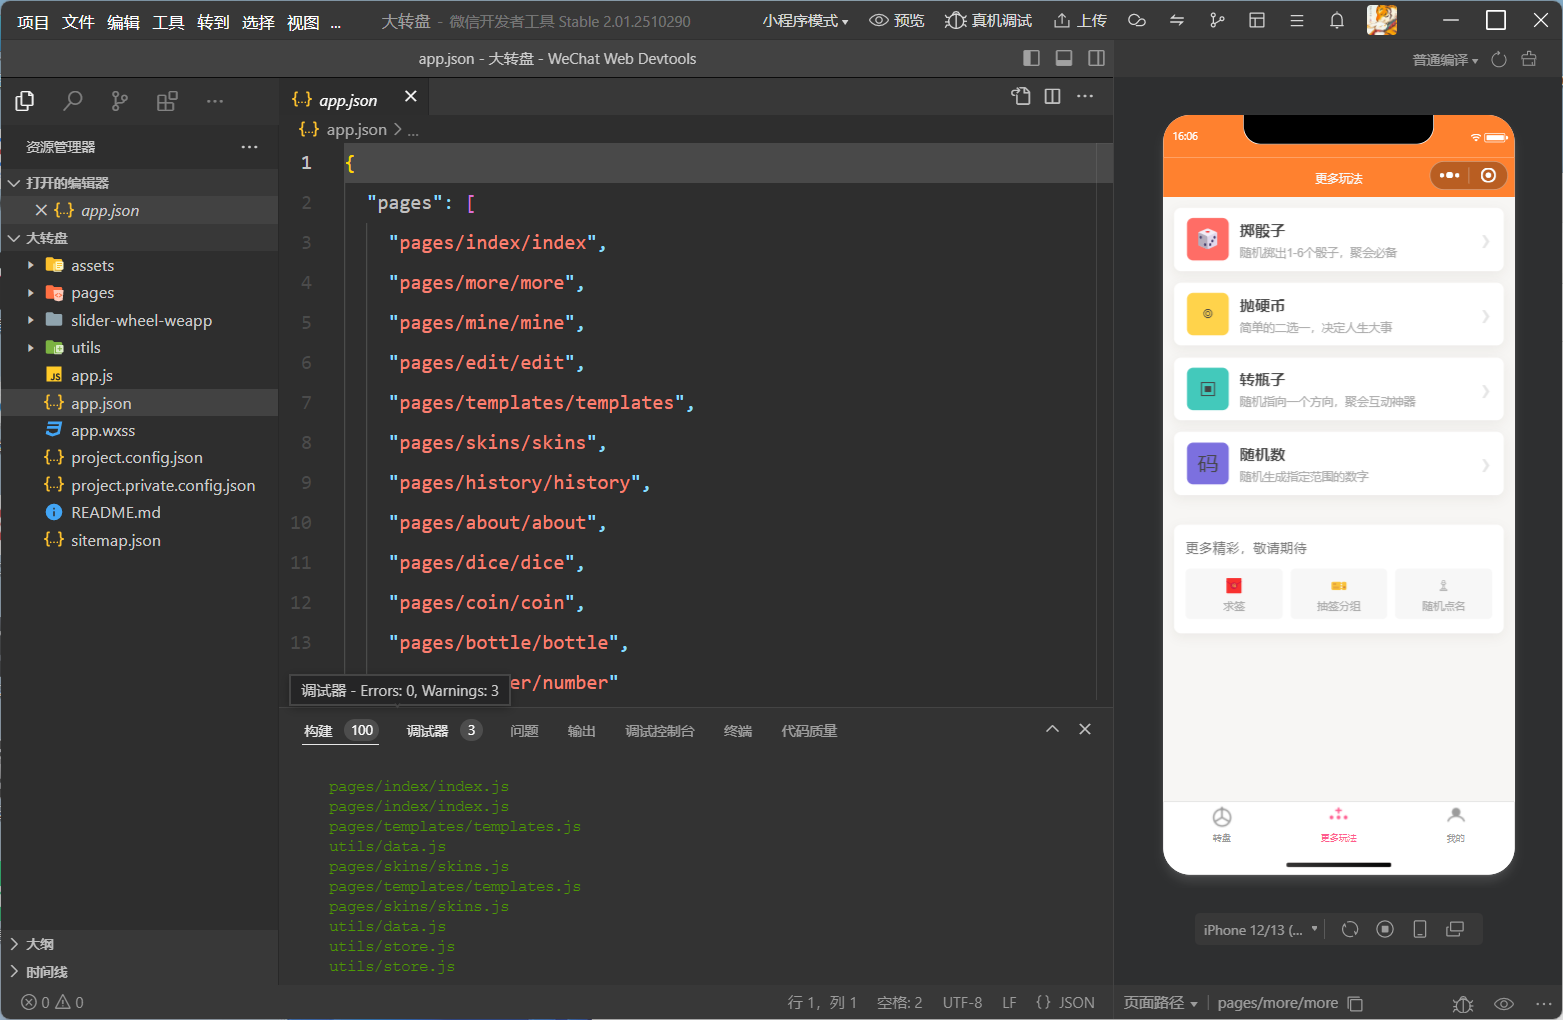The width and height of the screenshot is (1563, 1020).
Task: Open 小程序模式 mode dropdown
Action: pyautogui.click(x=805, y=21)
